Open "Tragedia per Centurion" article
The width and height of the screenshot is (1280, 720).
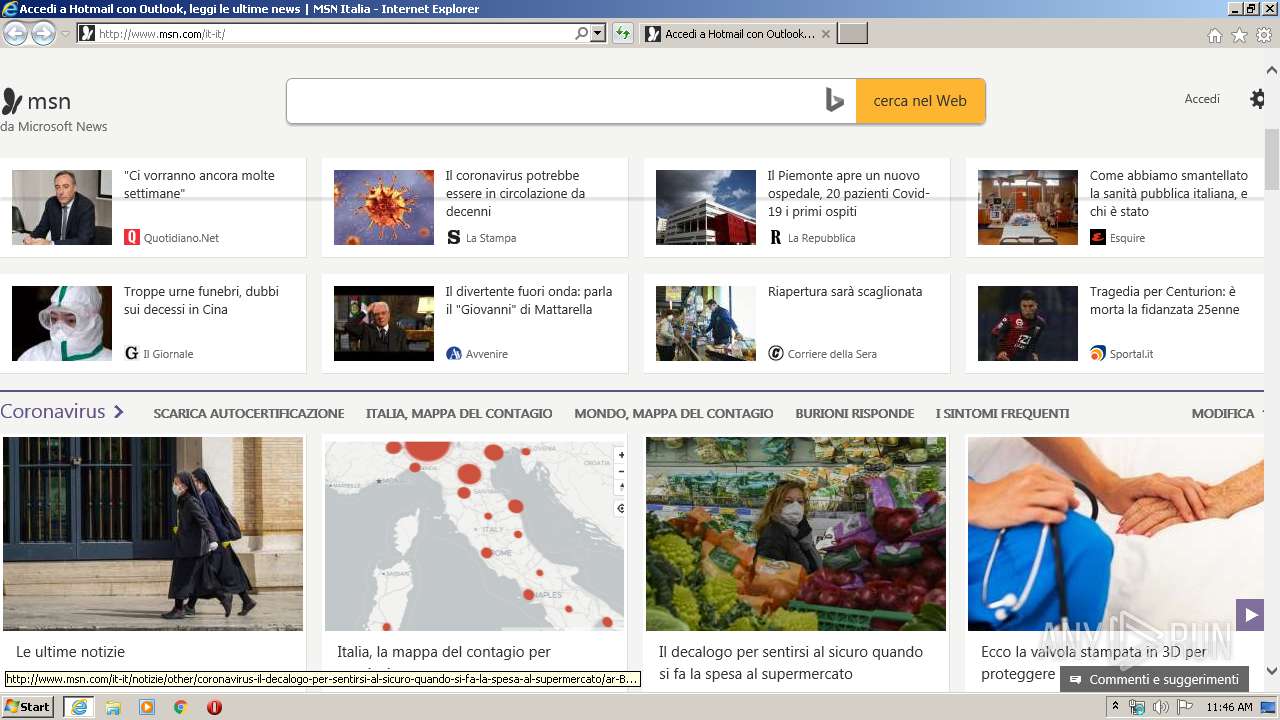[x=1165, y=300]
